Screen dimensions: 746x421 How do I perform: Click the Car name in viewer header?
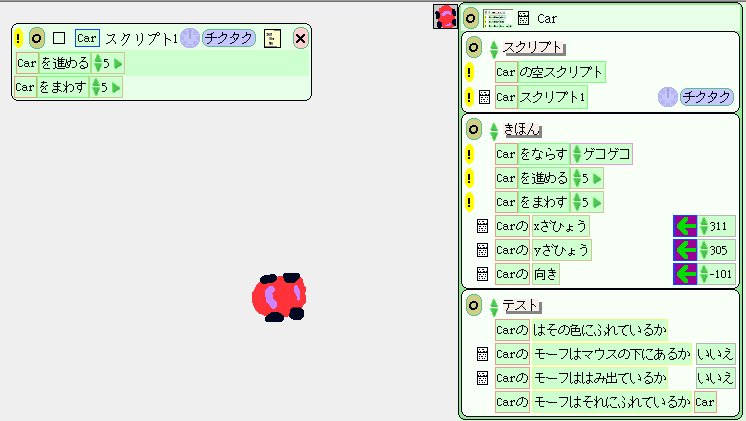[x=547, y=19]
